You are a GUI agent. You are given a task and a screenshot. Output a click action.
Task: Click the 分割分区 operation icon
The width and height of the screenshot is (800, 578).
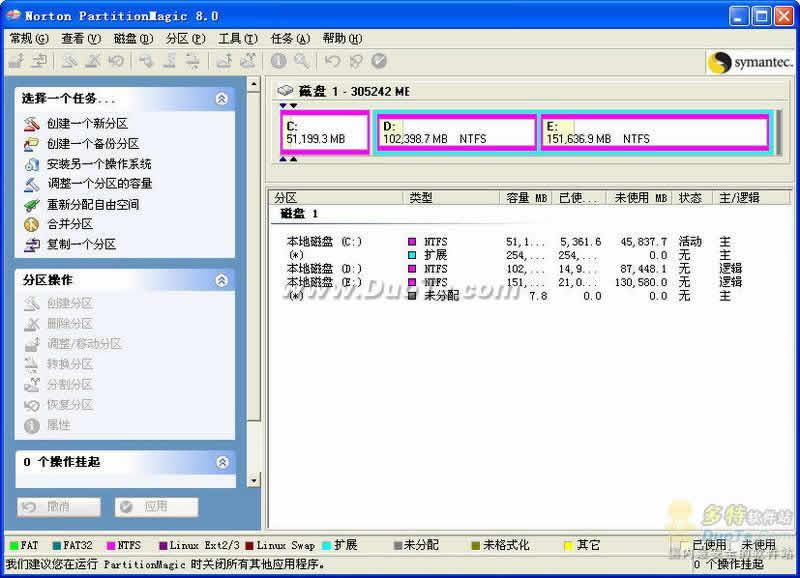pyautogui.click(x=32, y=385)
